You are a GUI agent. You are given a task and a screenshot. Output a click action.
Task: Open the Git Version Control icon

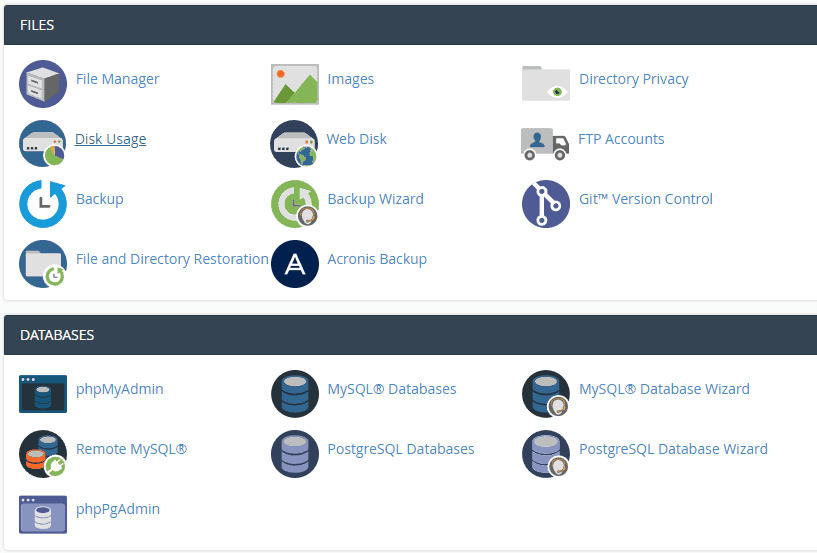point(546,204)
